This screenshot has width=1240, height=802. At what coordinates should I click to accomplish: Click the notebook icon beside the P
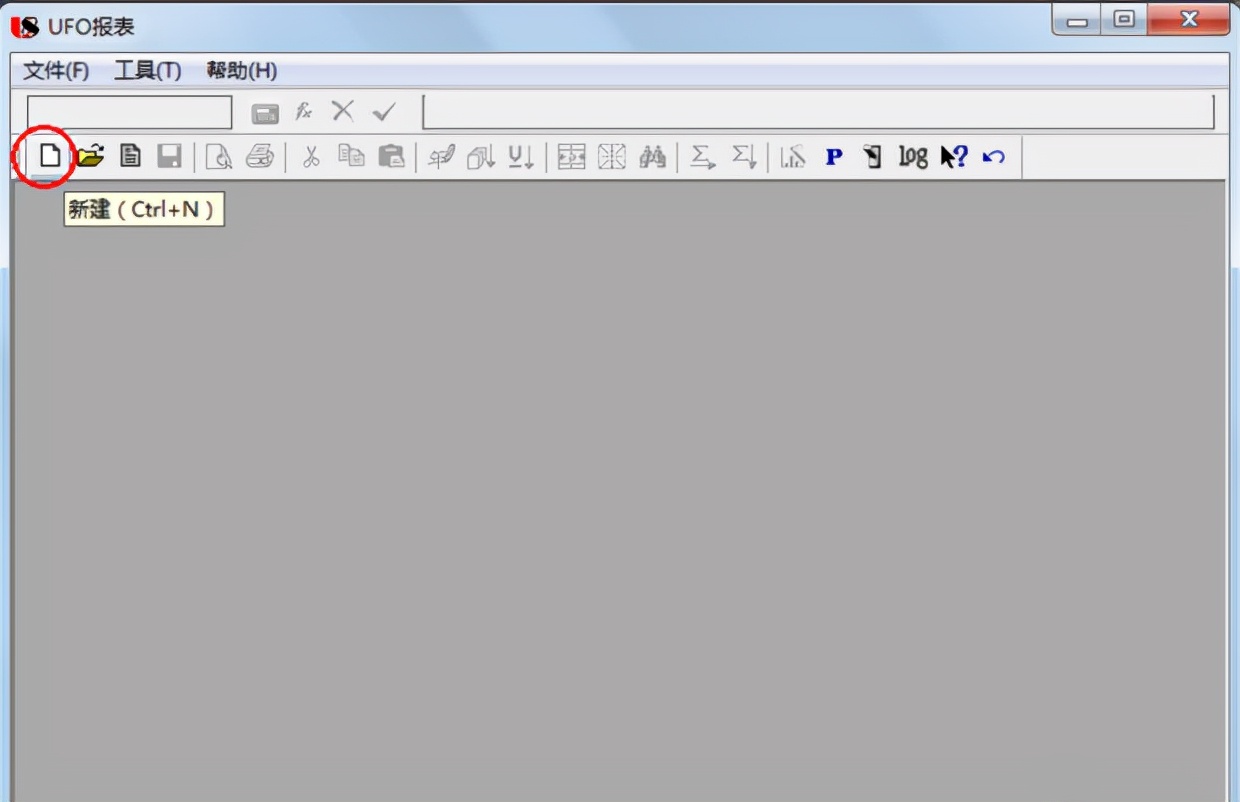pyautogui.click(x=873, y=157)
